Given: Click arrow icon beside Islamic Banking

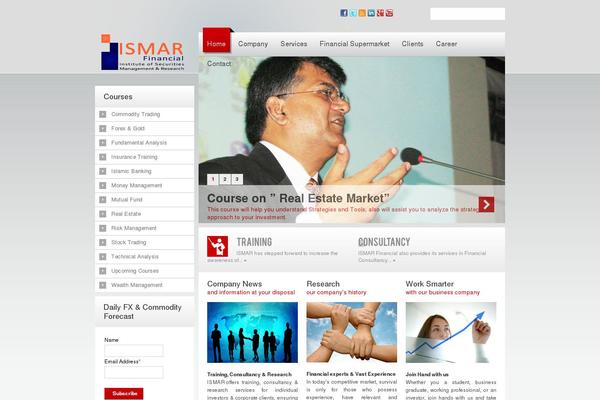Looking at the screenshot, I should click(x=103, y=171).
